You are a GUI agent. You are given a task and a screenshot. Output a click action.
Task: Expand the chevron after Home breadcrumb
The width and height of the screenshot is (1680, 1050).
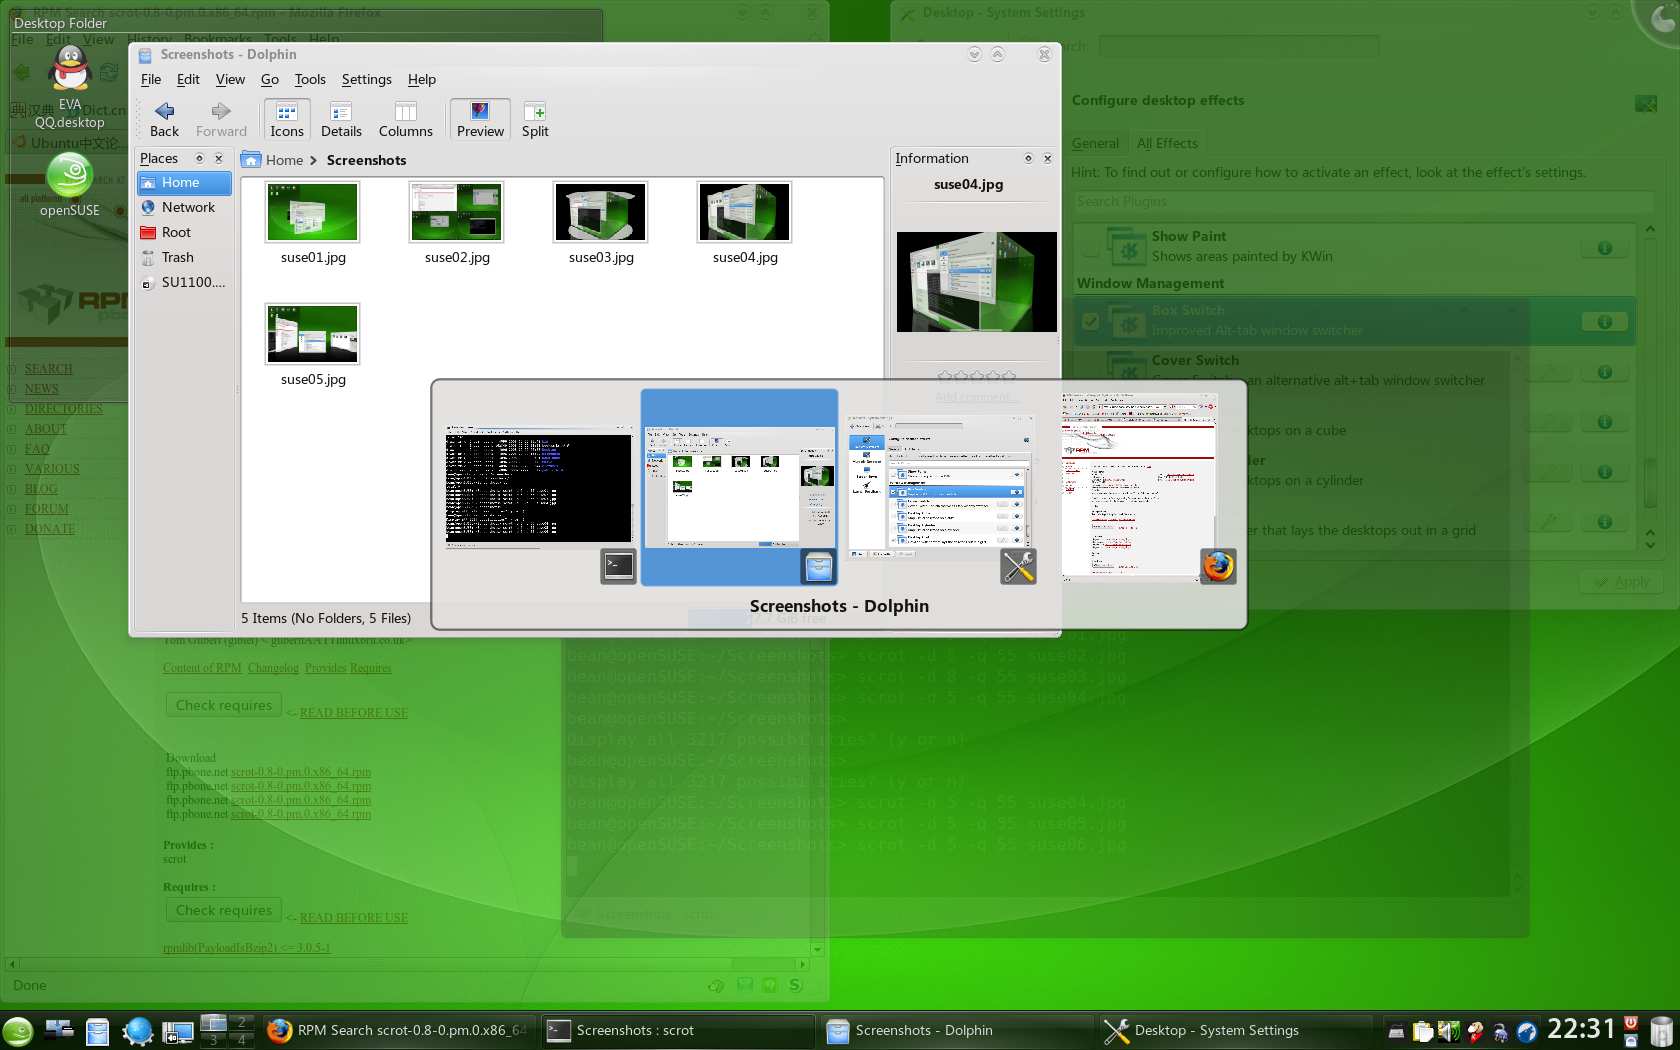coord(314,160)
